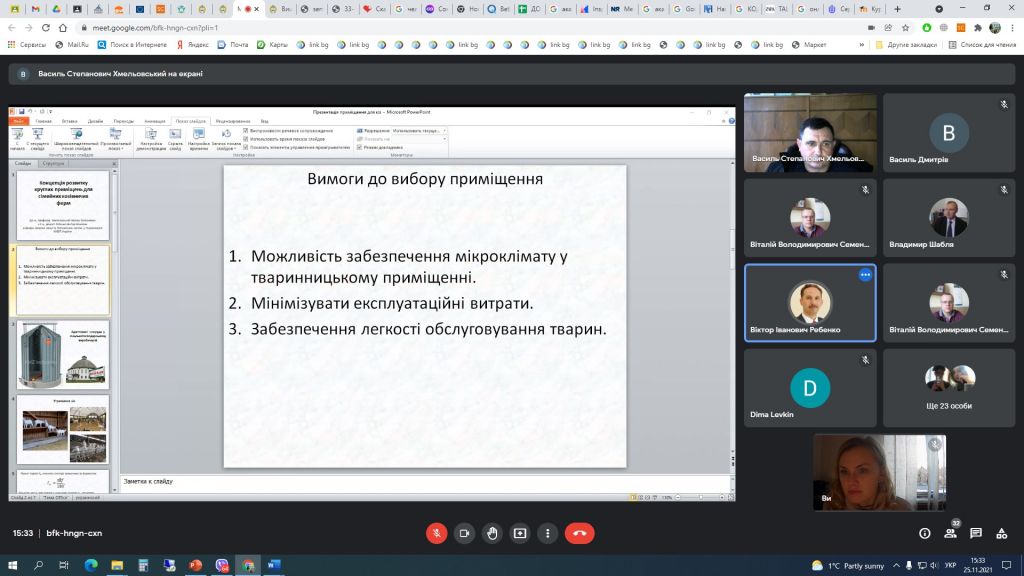The width and height of the screenshot is (1024, 576).
Task: Select Dima Levkin participant tile
Action: click(x=810, y=388)
